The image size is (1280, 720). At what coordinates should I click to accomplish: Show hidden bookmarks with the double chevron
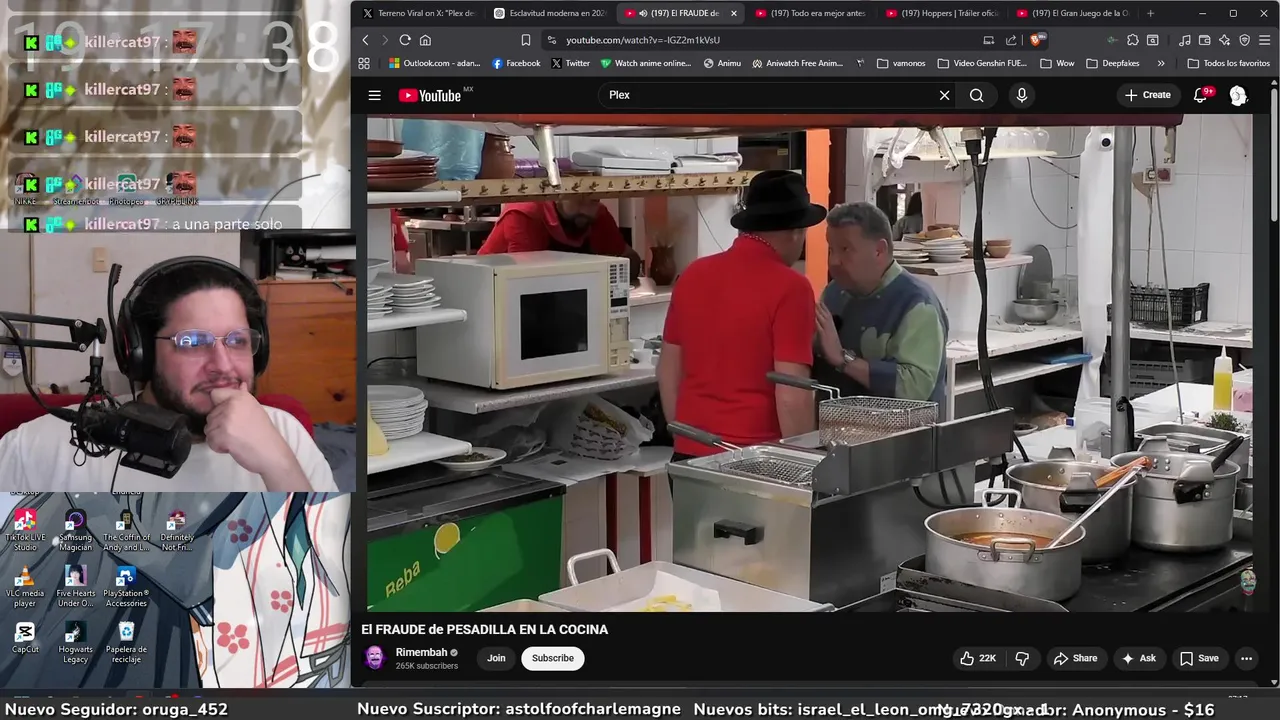[x=1160, y=63]
